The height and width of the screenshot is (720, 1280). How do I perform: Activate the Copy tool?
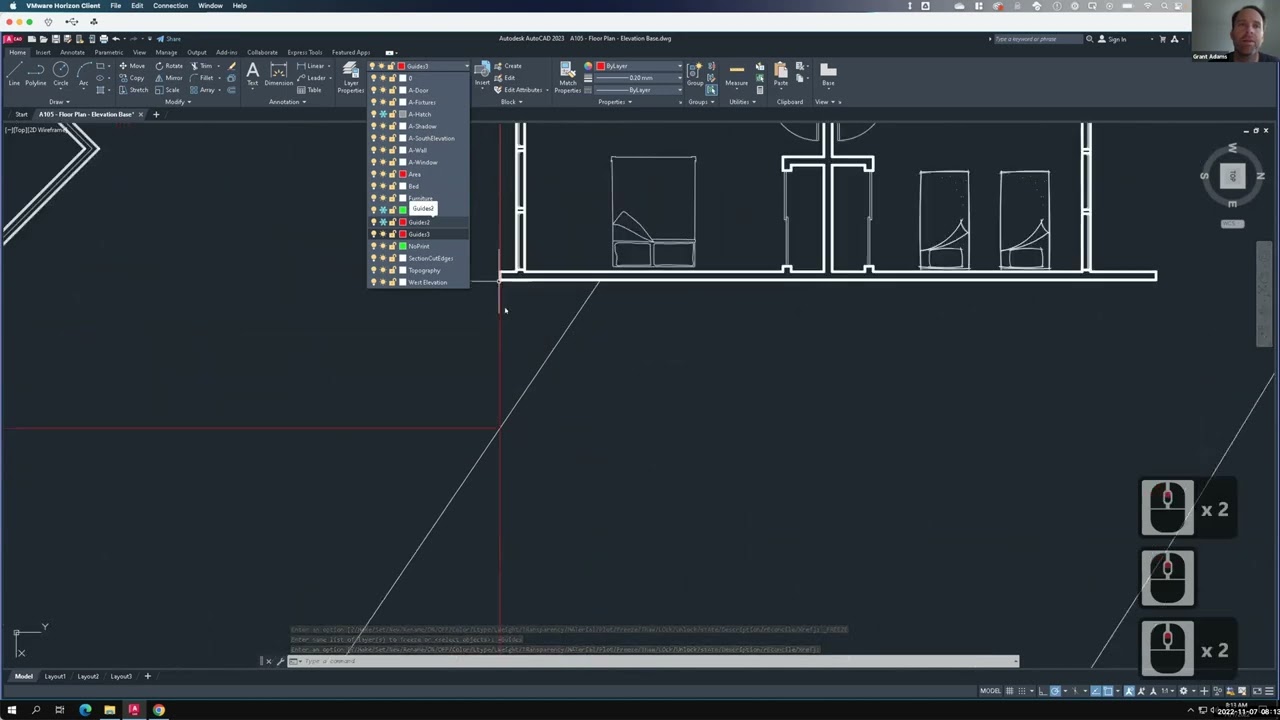tap(132, 78)
